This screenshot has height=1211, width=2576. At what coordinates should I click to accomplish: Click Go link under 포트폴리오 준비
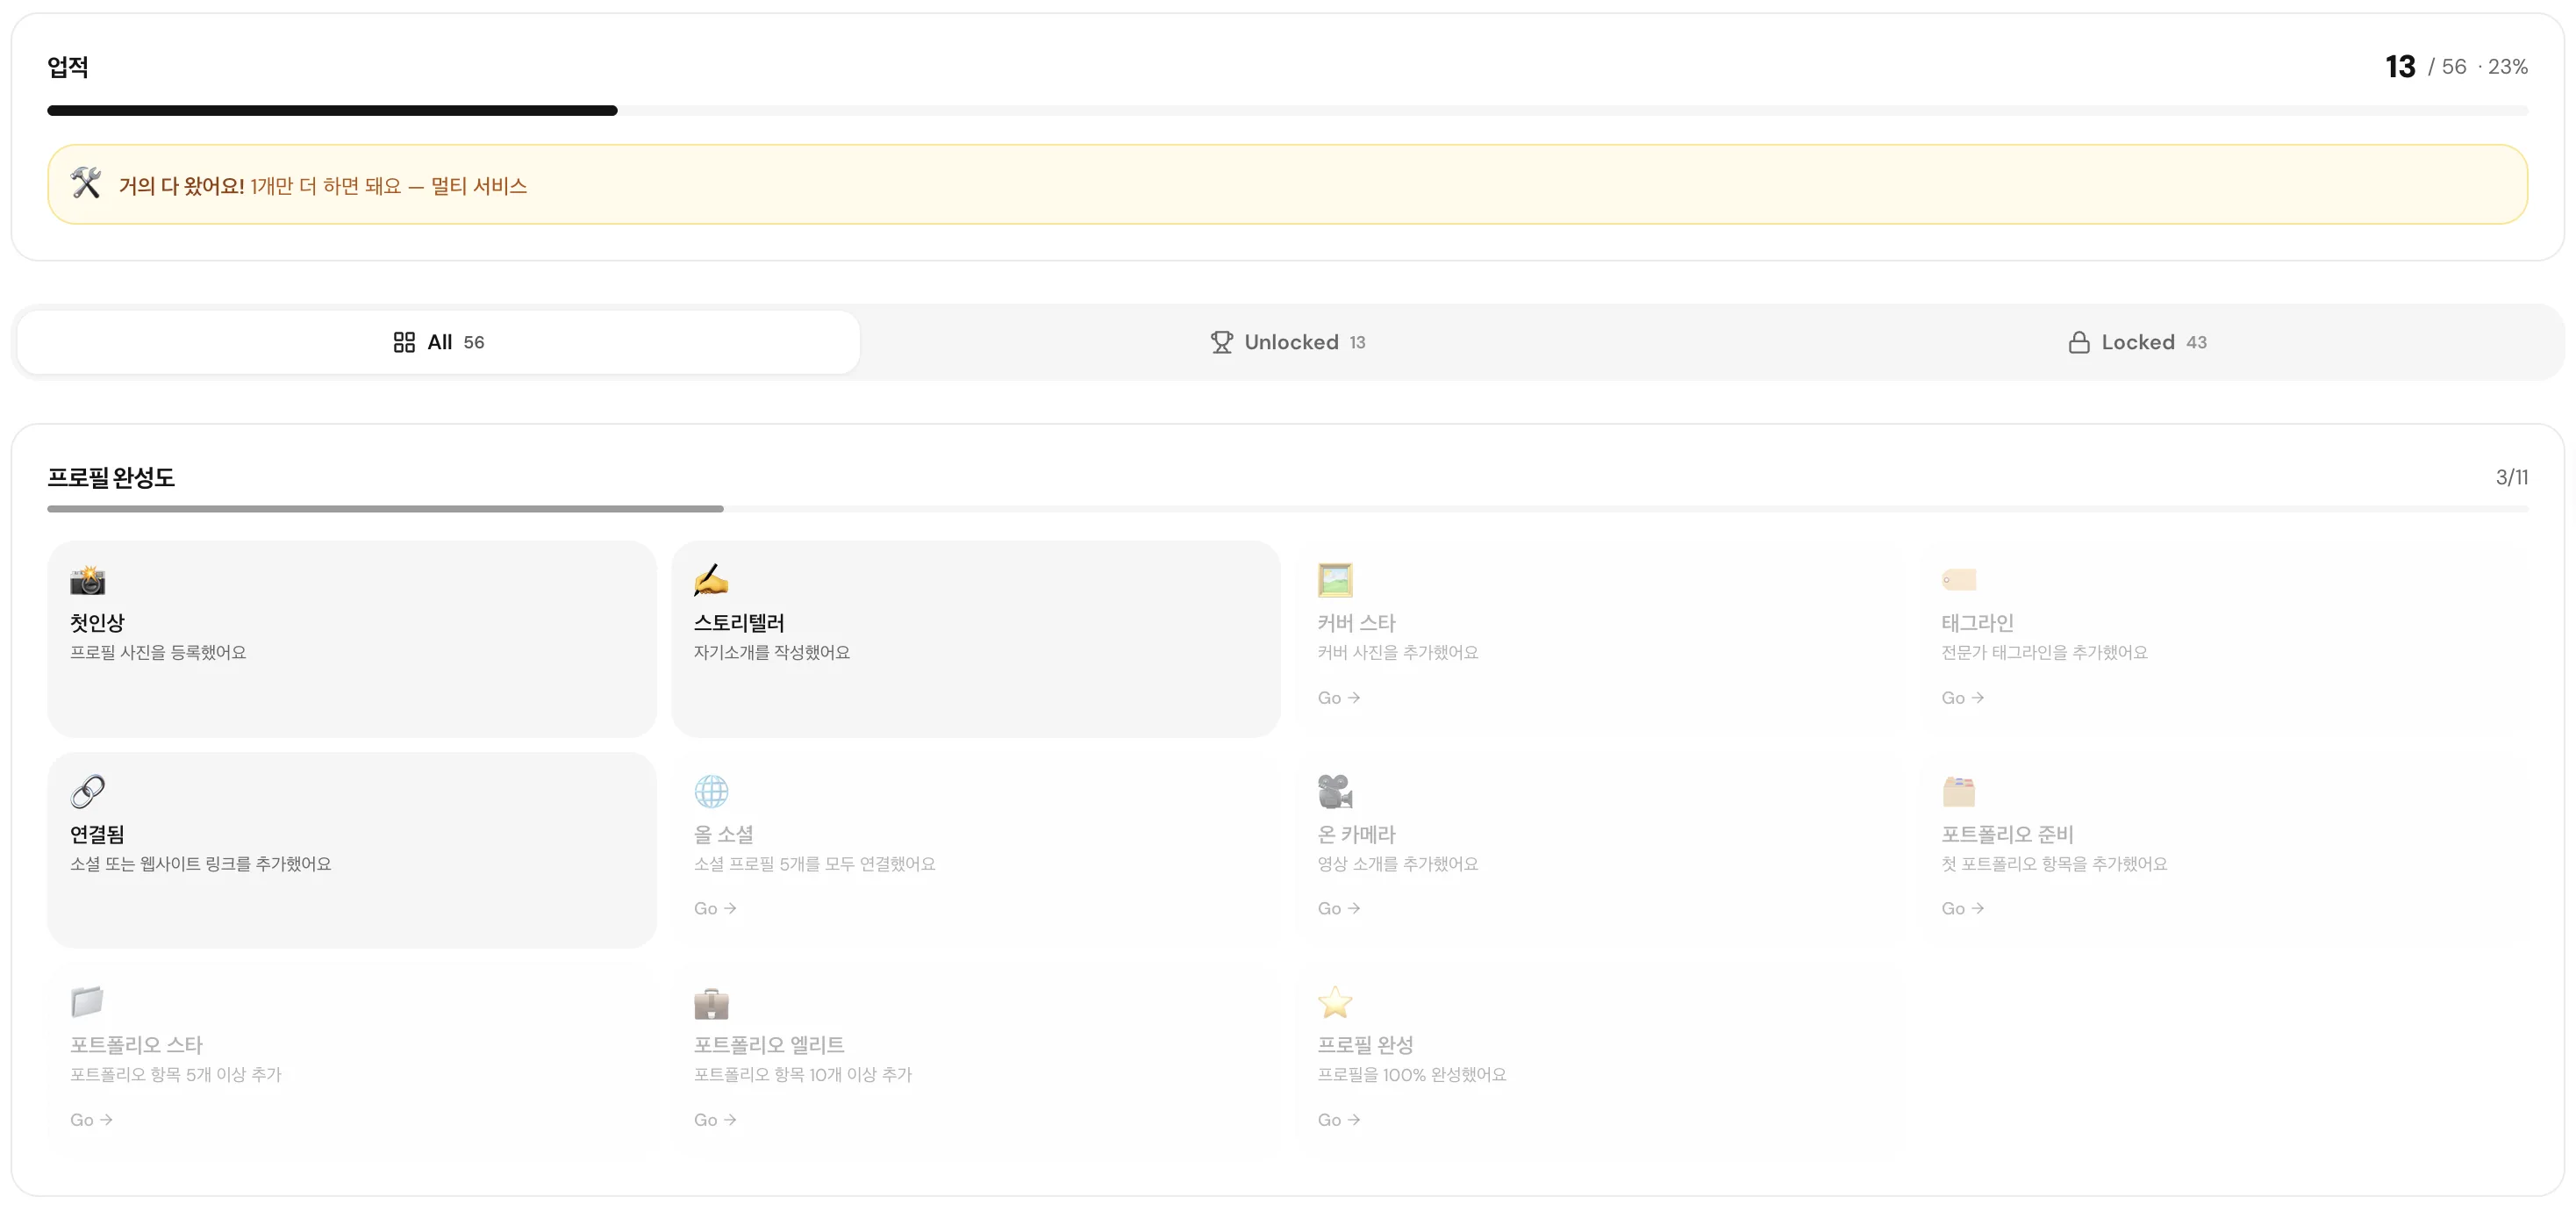pyautogui.click(x=1962, y=909)
